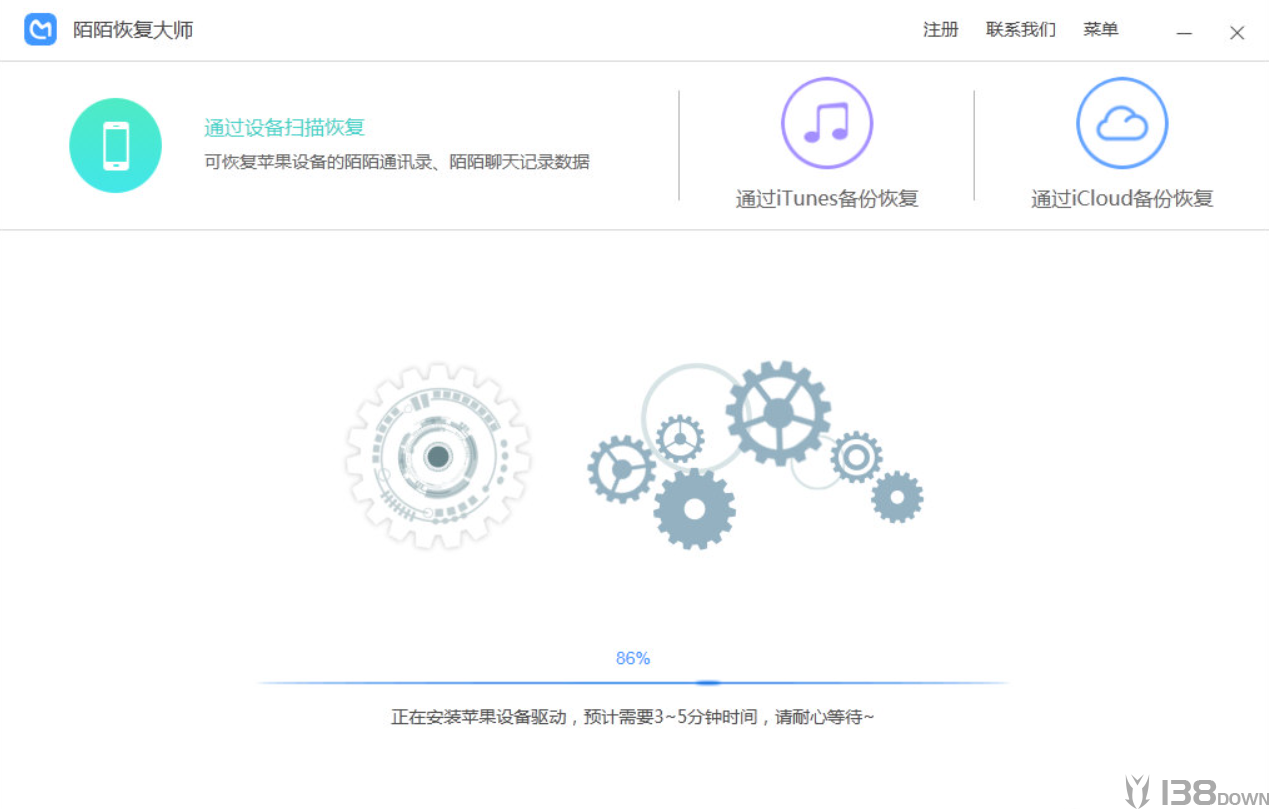Click the purple iTunes music note icon

point(827,123)
